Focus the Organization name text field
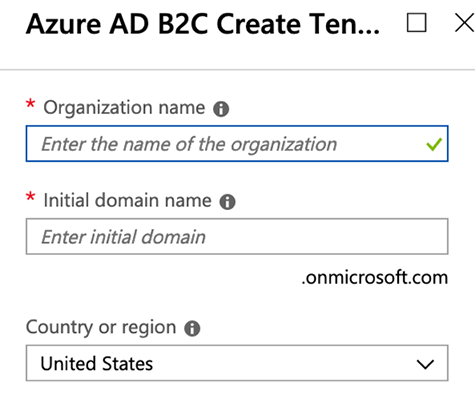This screenshot has height=411, width=475. [237, 144]
